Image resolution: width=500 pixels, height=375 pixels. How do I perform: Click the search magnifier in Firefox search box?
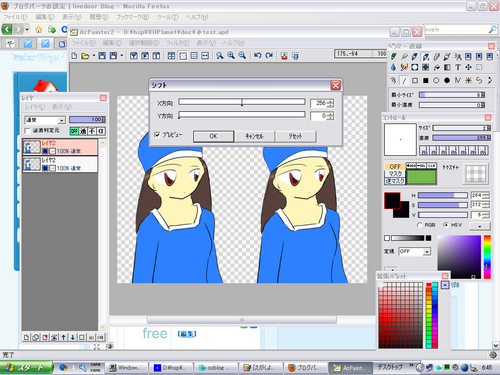tap(493, 29)
